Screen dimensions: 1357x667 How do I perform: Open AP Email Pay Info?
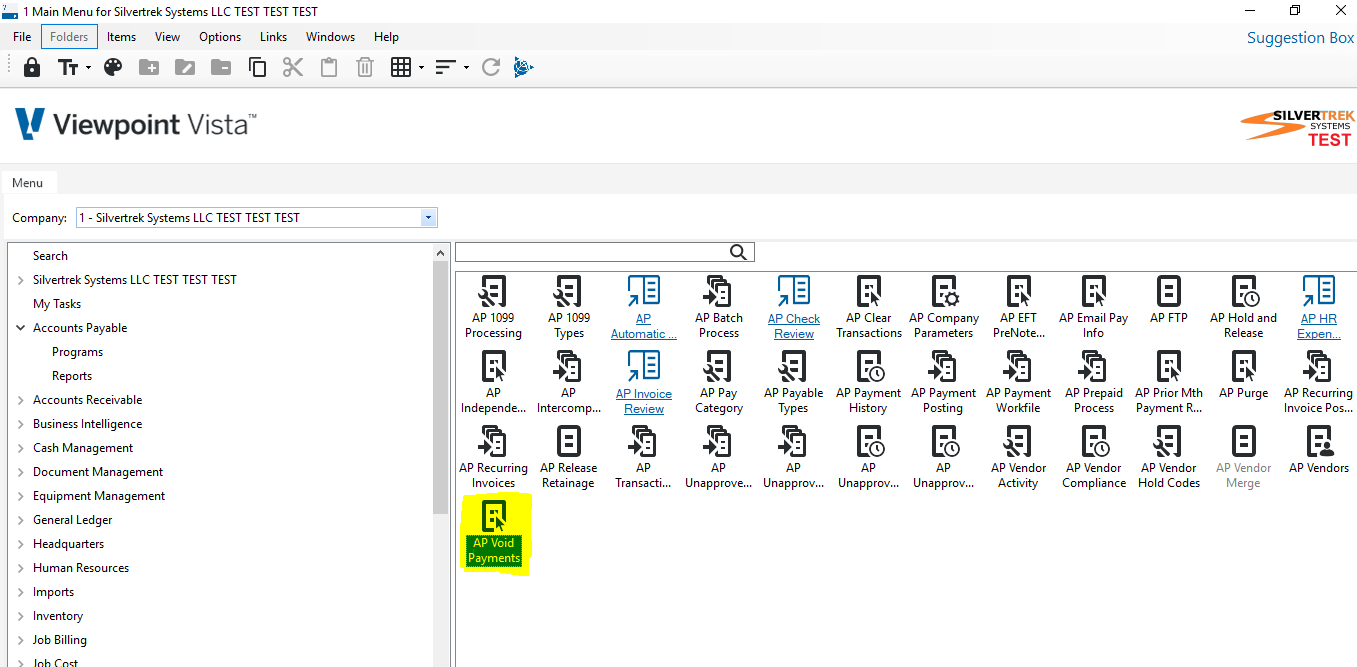click(1093, 308)
